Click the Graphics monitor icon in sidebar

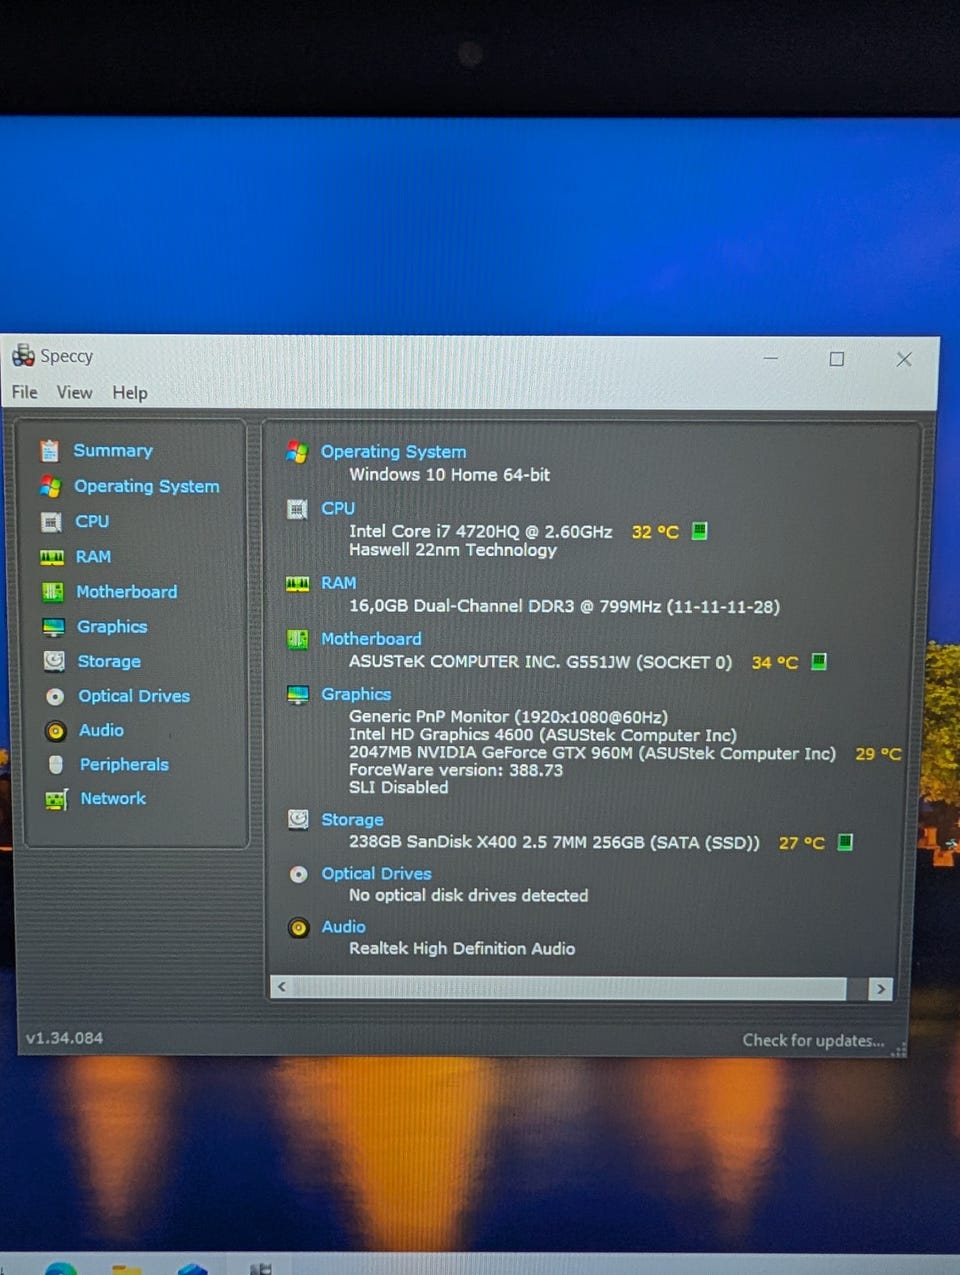click(x=54, y=627)
